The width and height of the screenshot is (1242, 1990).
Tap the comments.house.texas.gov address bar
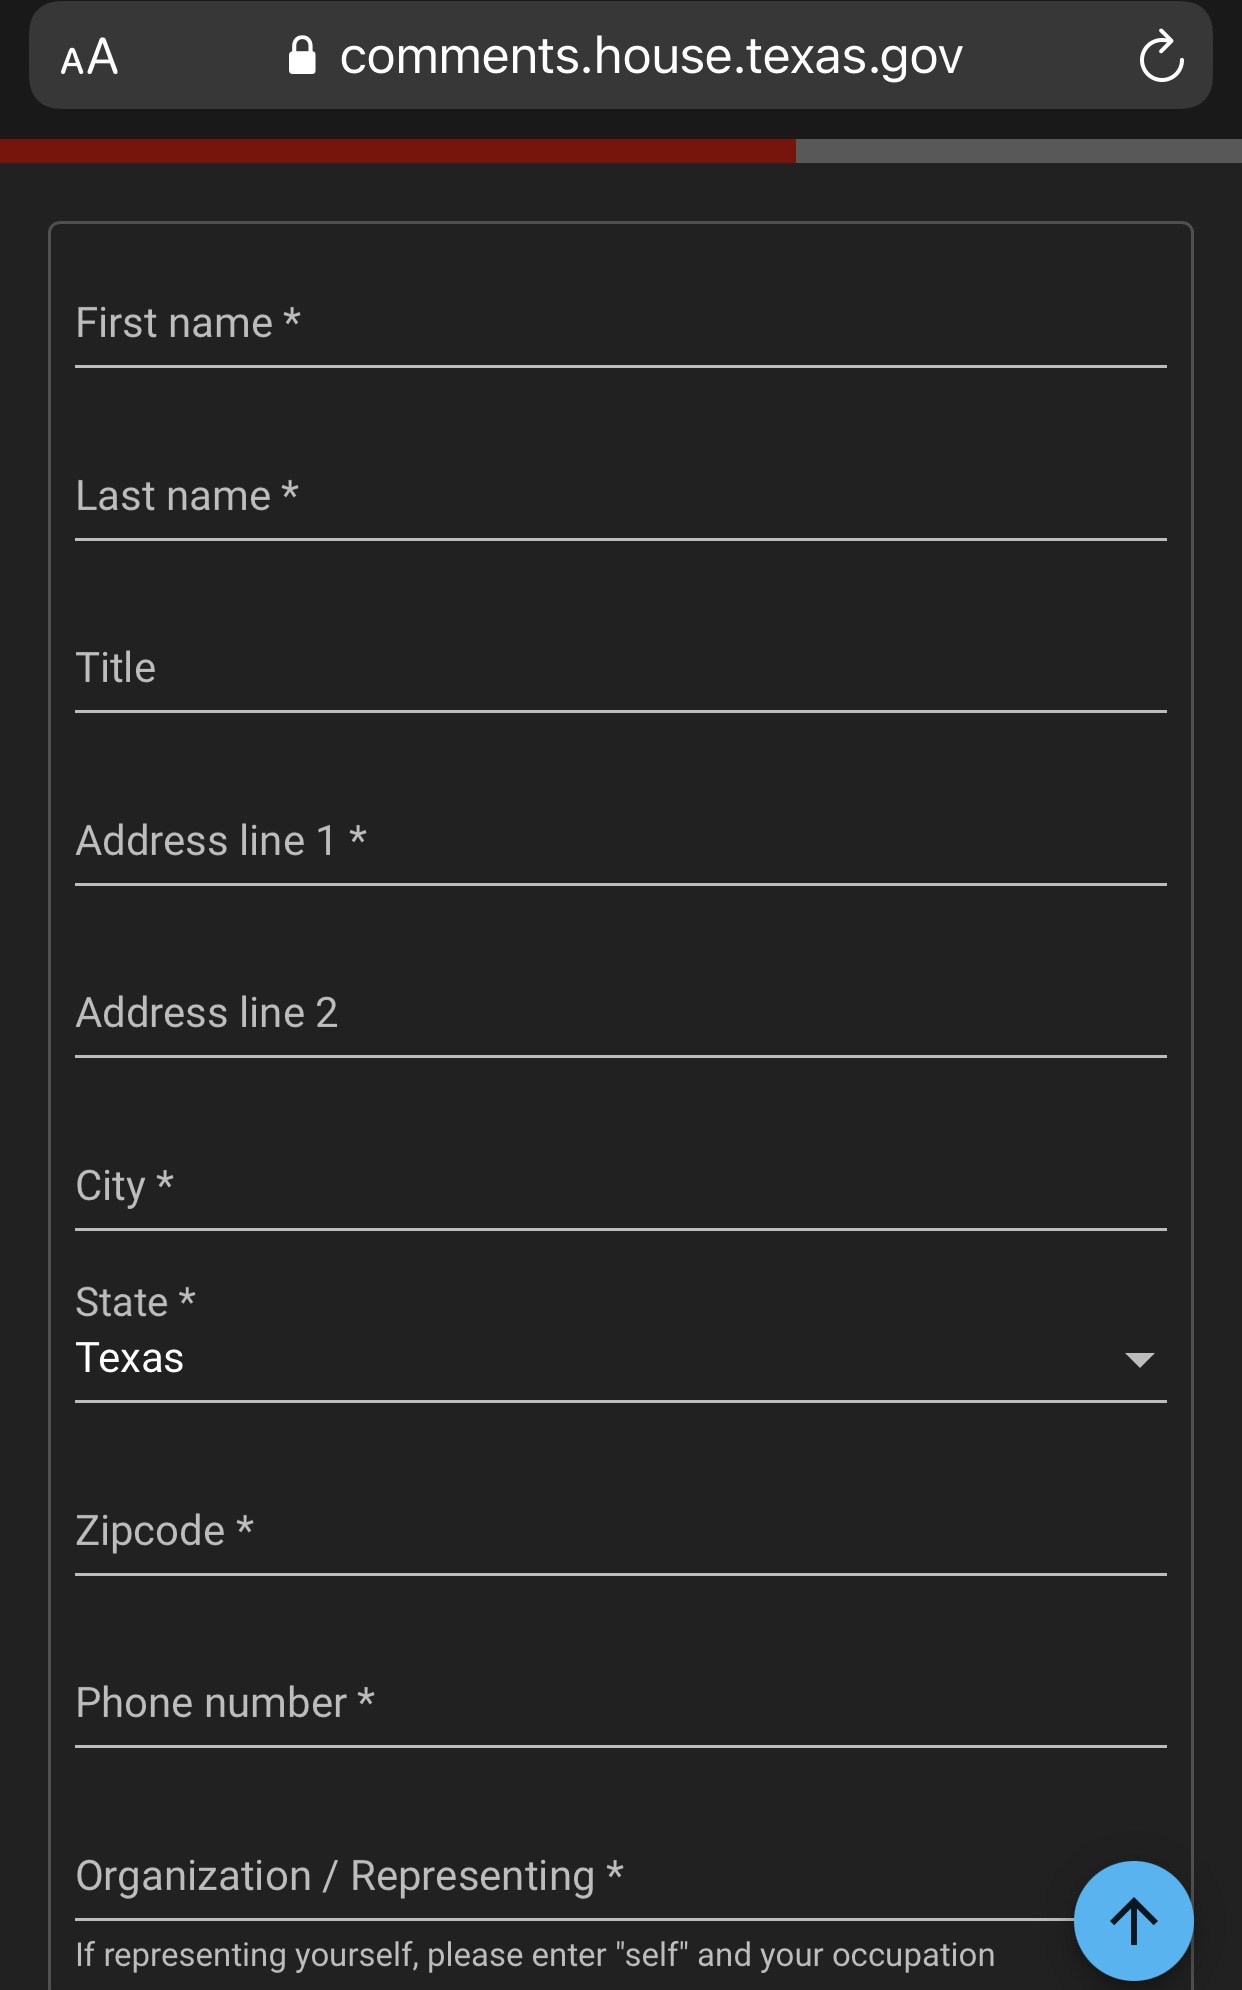[x=650, y=57]
